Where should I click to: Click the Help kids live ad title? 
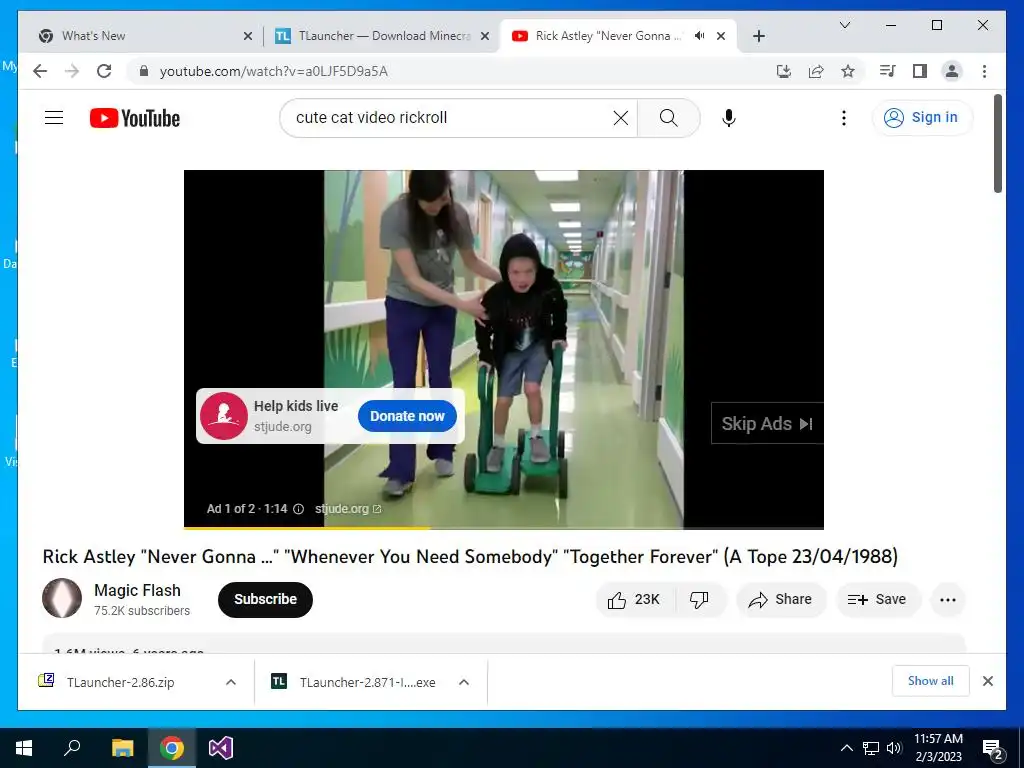pos(296,406)
